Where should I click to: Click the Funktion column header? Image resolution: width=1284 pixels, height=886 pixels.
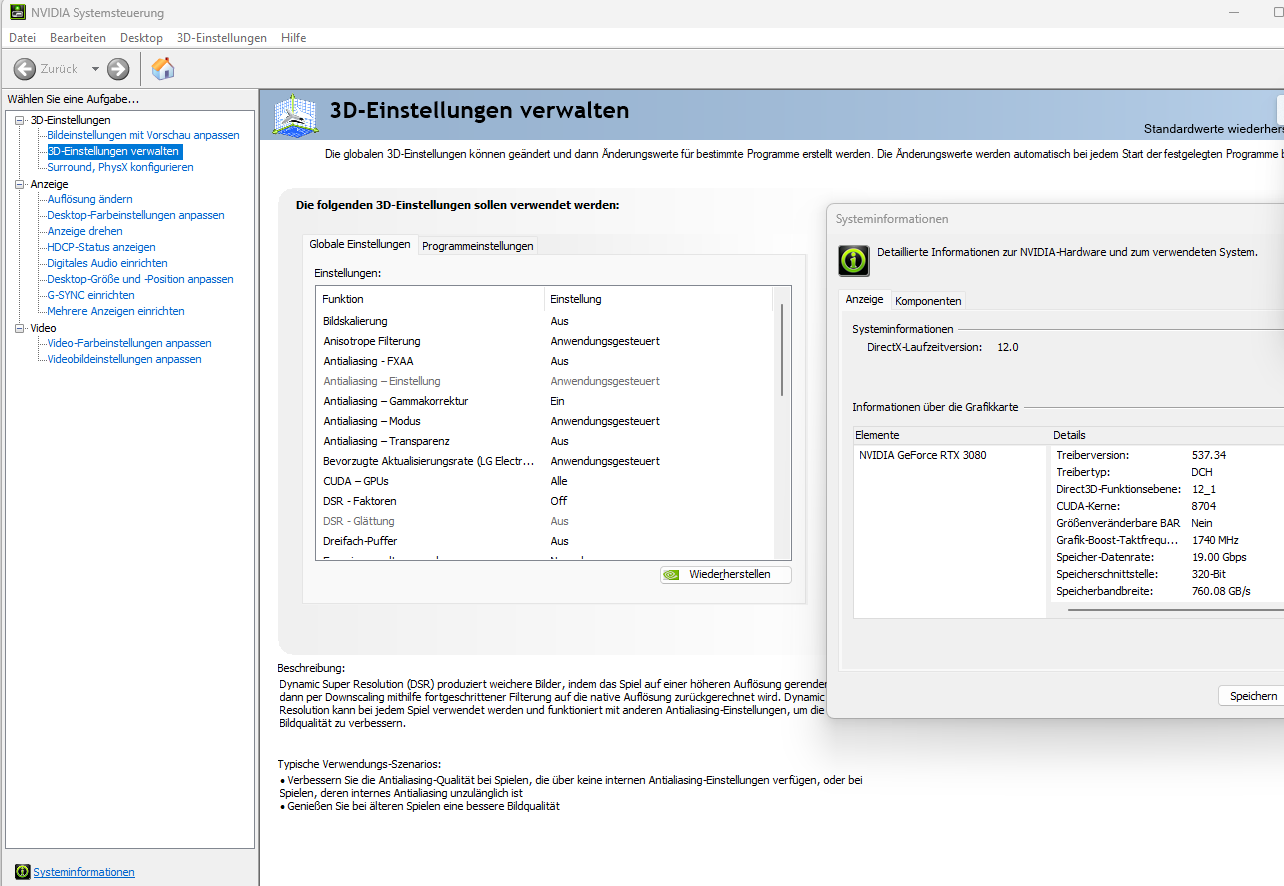pyautogui.click(x=430, y=299)
